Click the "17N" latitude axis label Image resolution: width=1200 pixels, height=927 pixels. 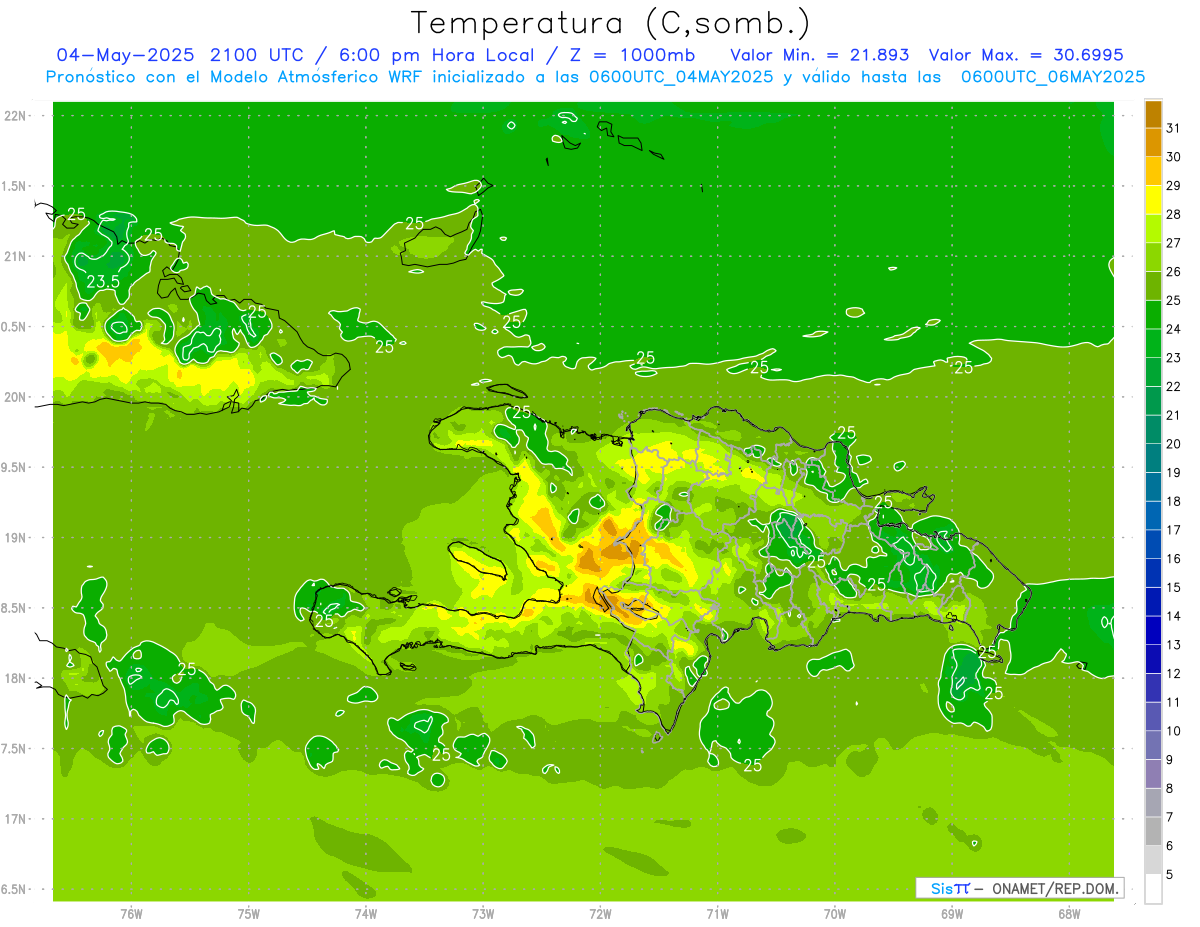click(x=15, y=819)
